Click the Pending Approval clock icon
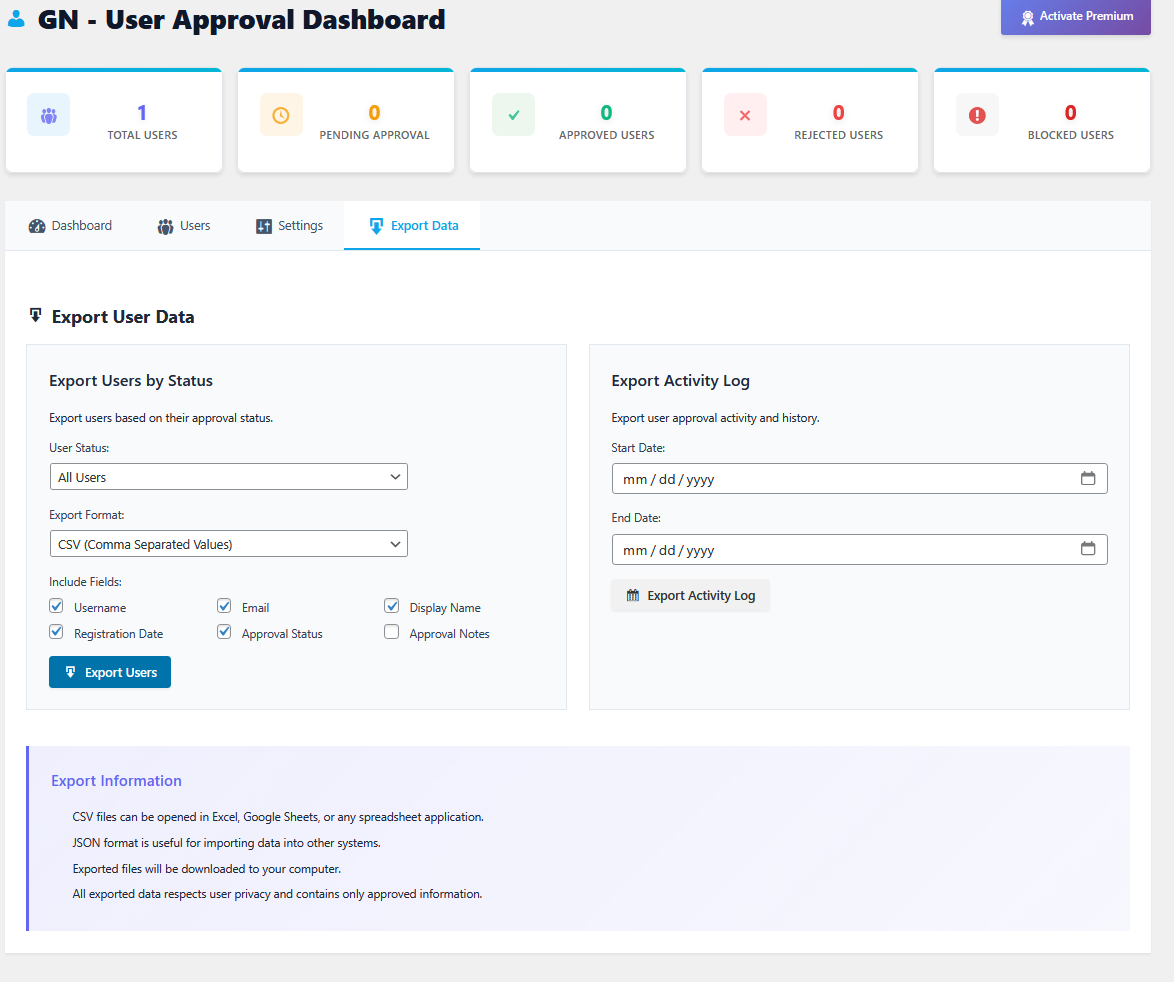Image resolution: width=1174 pixels, height=982 pixels. pos(280,113)
